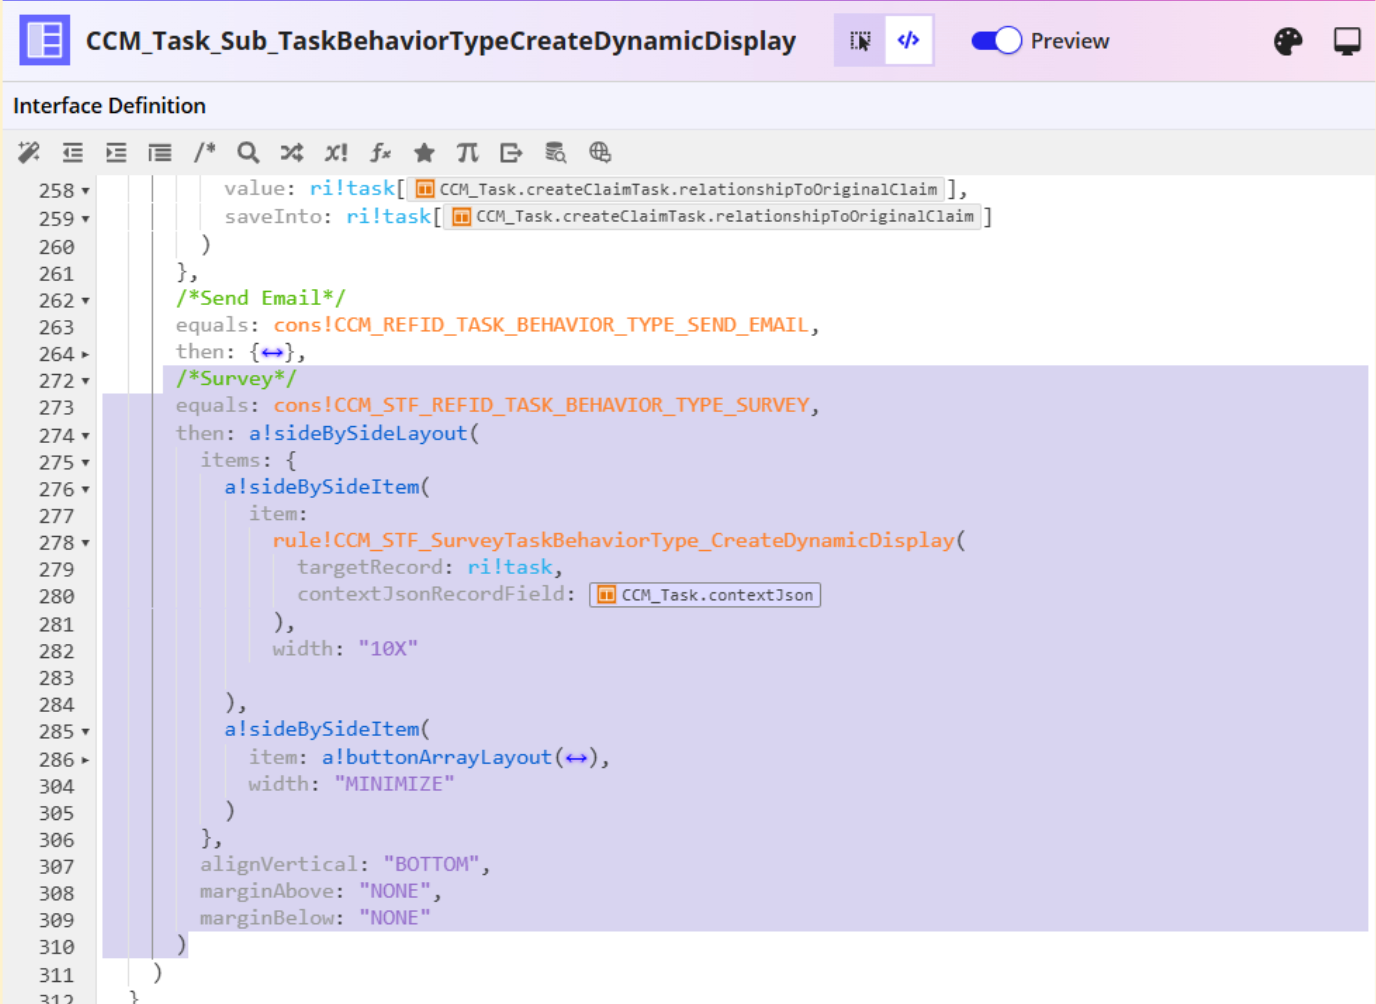Click the record field chip on the saveInto: line
Image resolution: width=1376 pixels, height=1004 pixels.
(x=713, y=216)
